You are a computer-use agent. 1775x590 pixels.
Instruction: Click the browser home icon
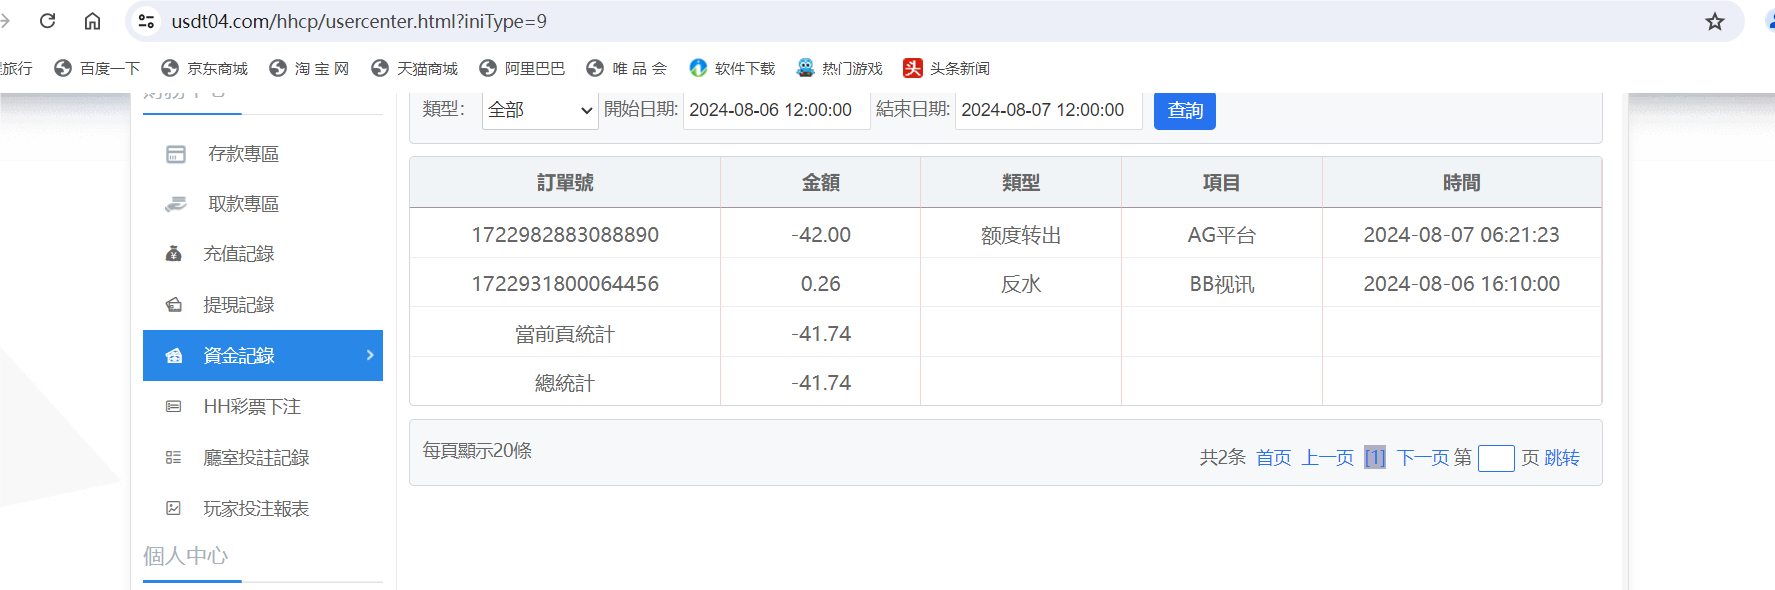point(92,21)
